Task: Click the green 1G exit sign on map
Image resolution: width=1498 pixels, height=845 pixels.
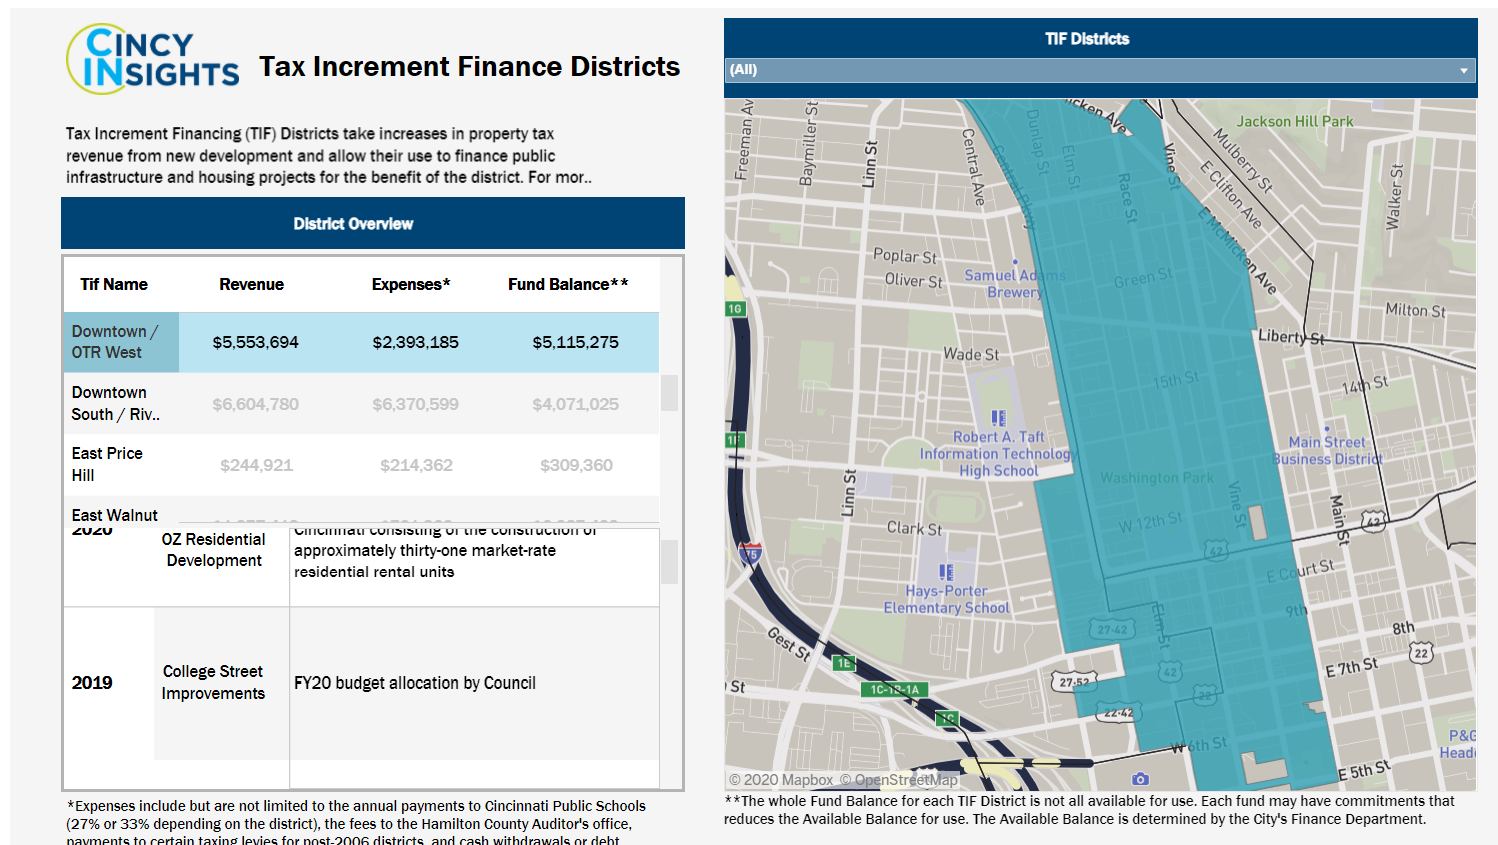Action: pos(735,309)
